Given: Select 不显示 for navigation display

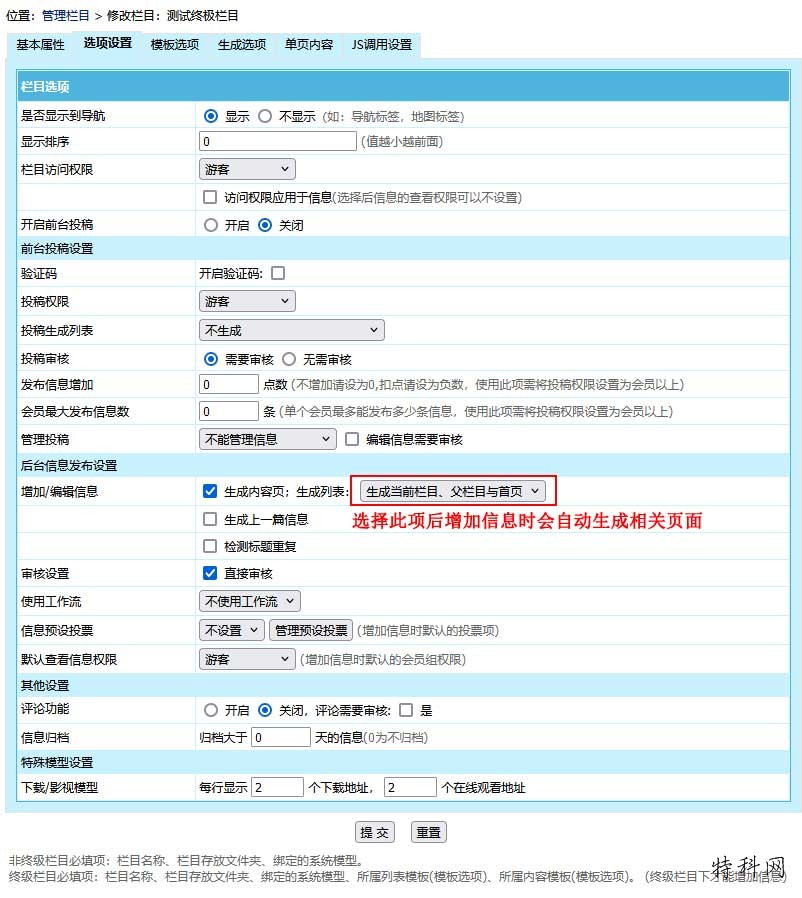Looking at the screenshot, I should point(265,116).
